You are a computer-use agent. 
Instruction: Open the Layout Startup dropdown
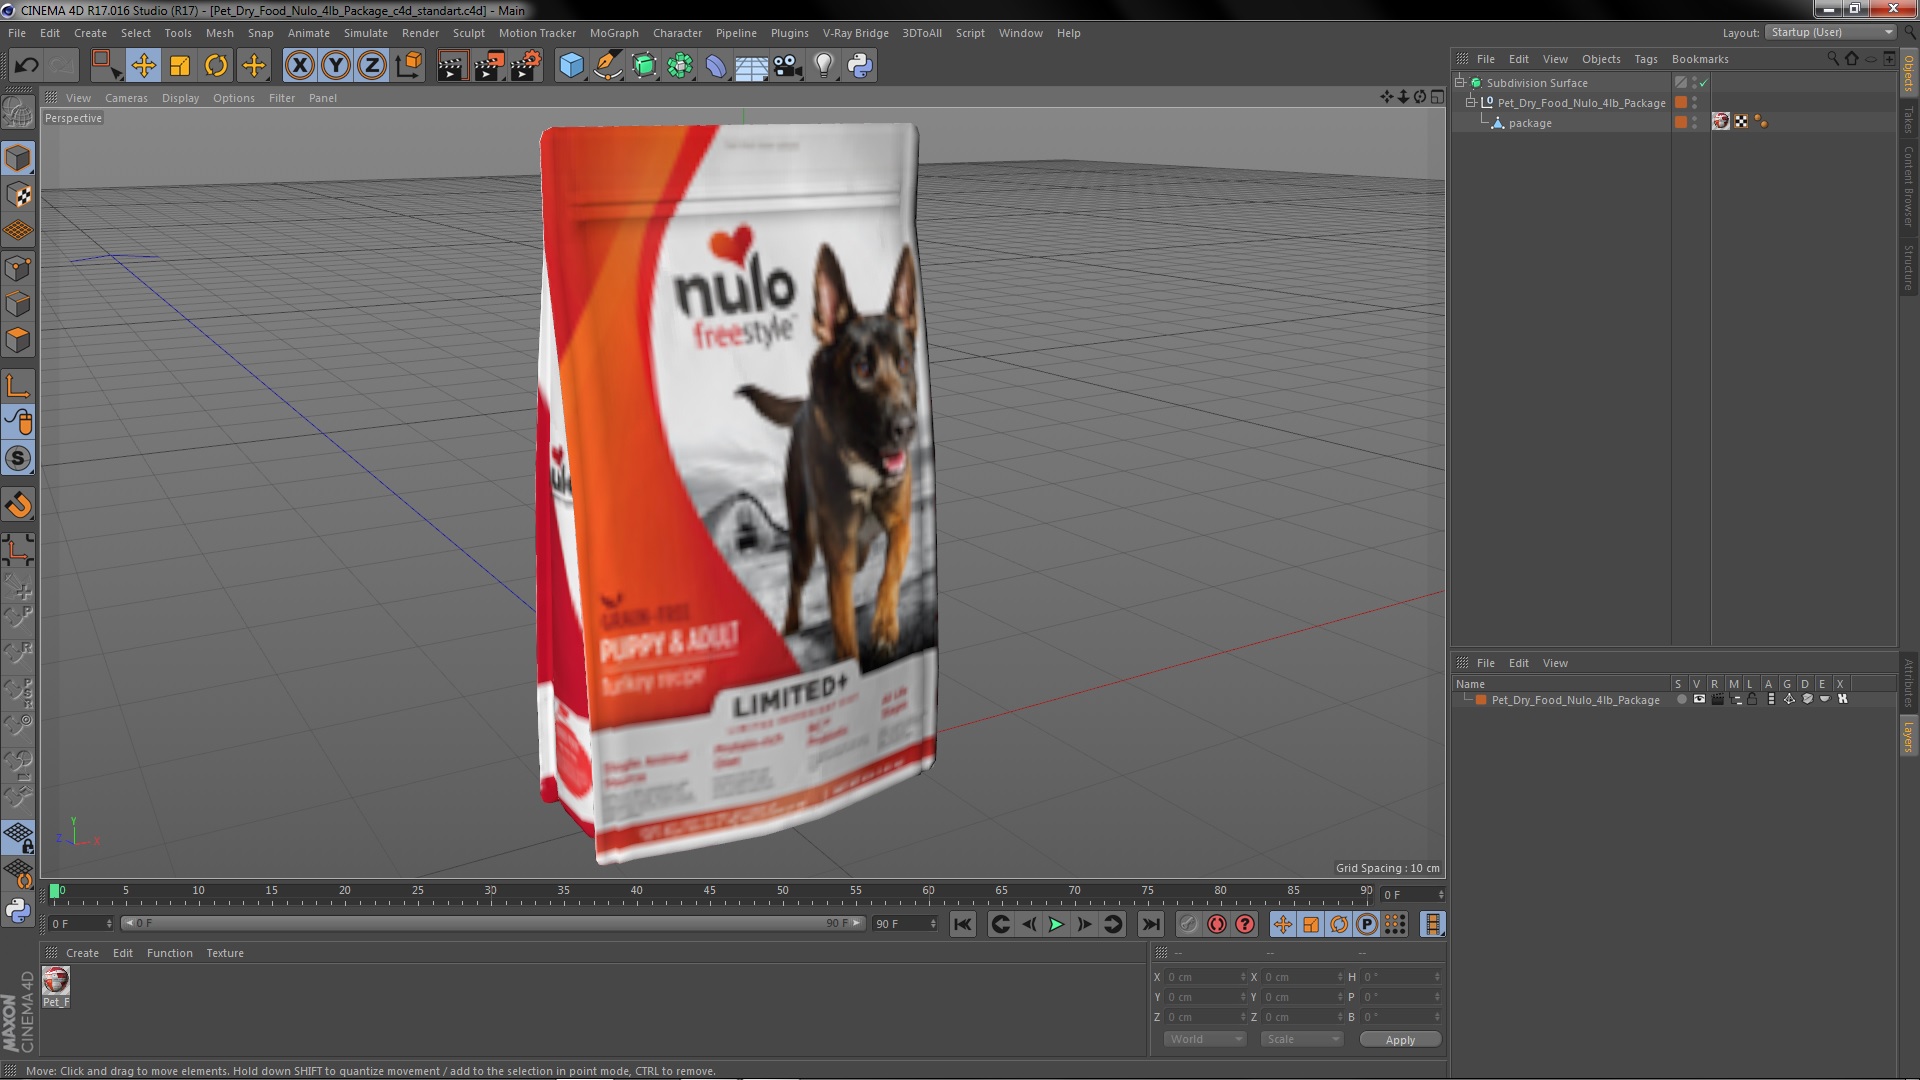click(x=1830, y=32)
